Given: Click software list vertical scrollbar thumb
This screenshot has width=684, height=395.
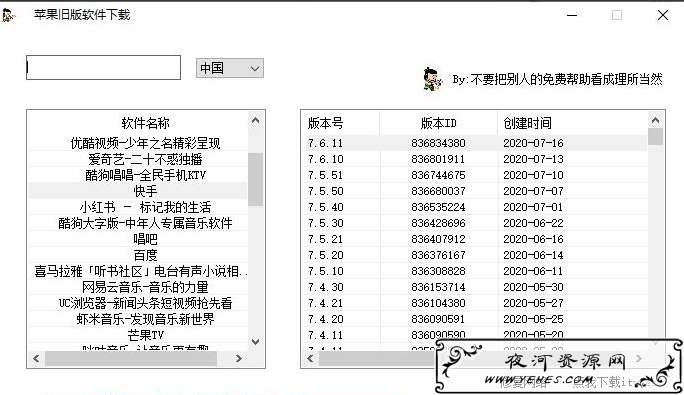Looking at the screenshot, I should 256,179.
